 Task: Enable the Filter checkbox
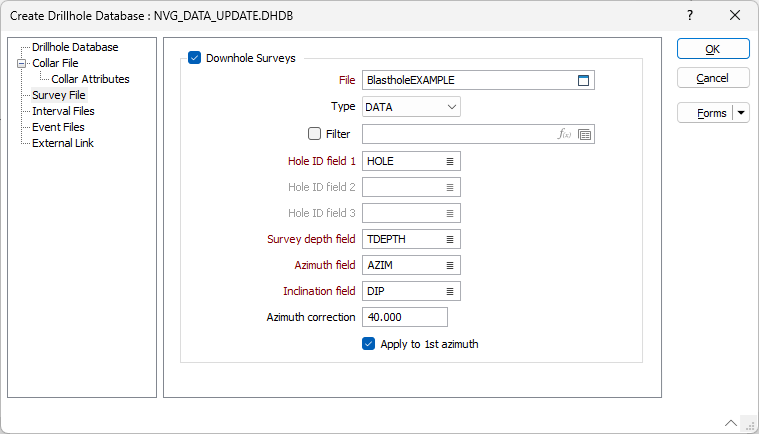tap(315, 134)
